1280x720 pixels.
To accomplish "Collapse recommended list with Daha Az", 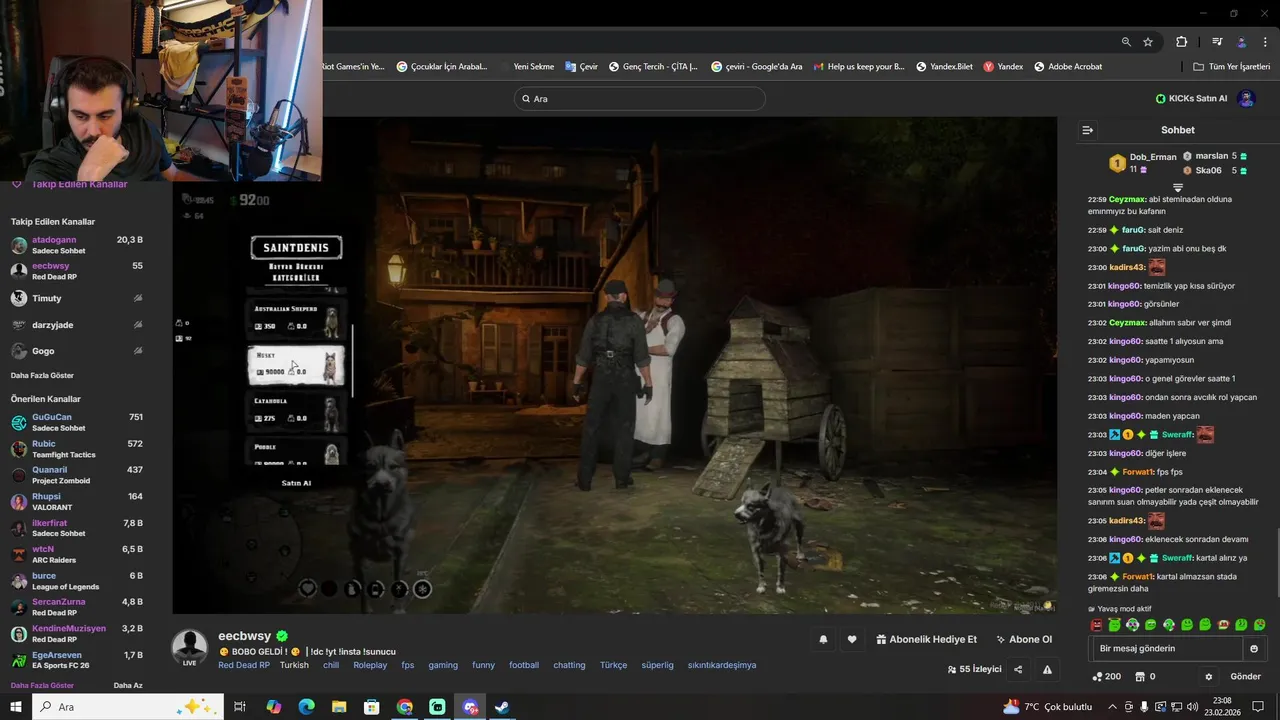I will point(128,686).
